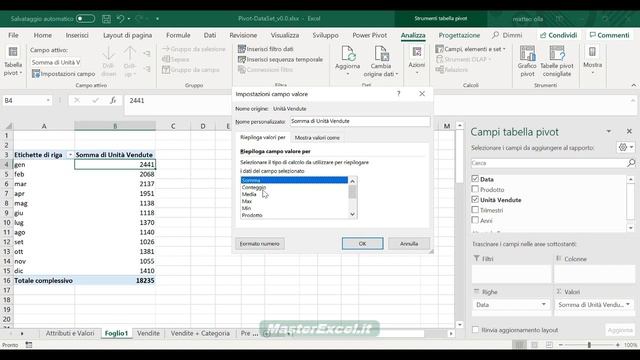Open the Azioni menu icon

(417, 52)
